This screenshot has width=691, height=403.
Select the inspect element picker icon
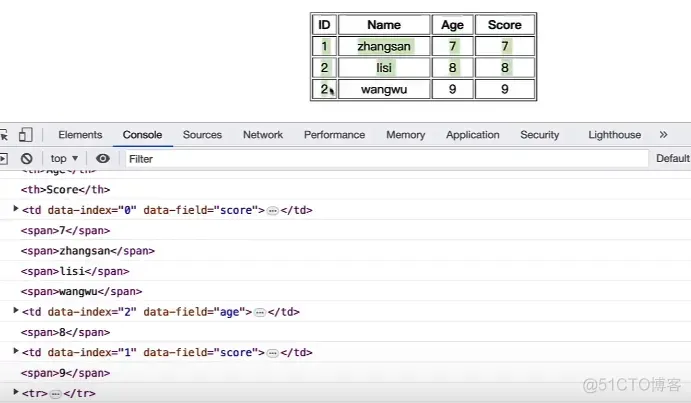point(4,135)
